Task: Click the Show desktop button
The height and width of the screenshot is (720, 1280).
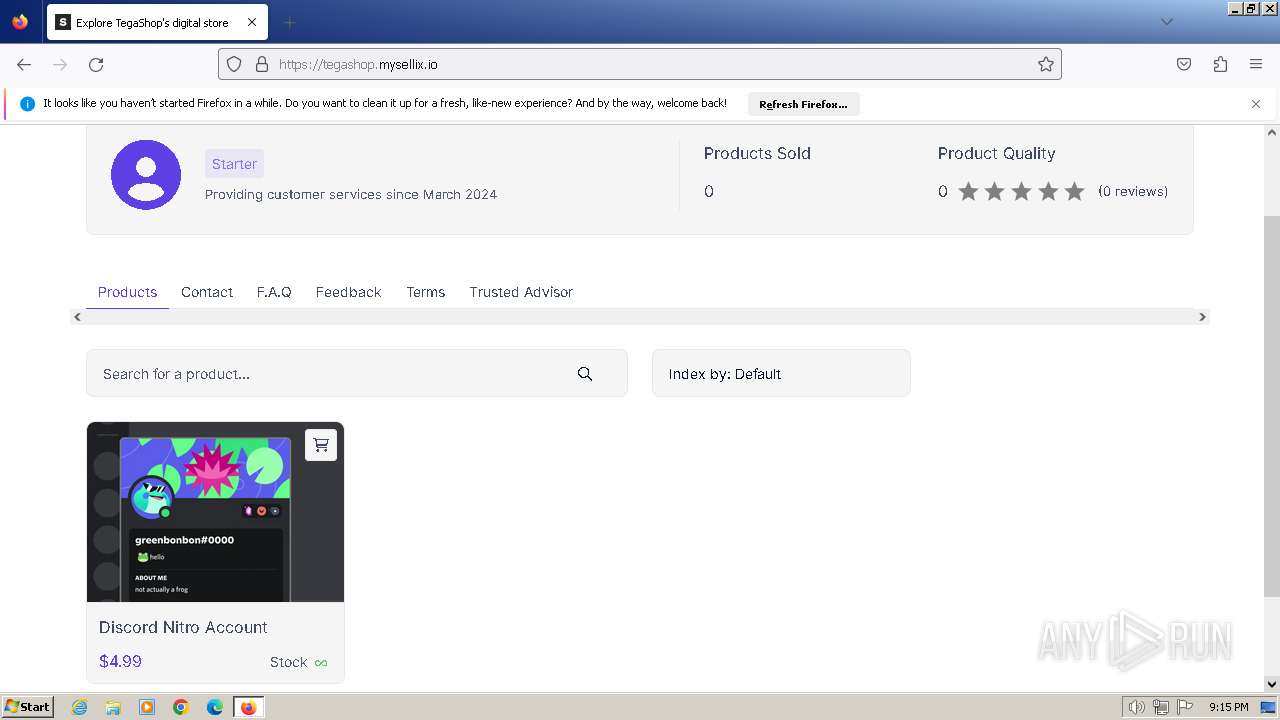Action: click(x=1269, y=707)
